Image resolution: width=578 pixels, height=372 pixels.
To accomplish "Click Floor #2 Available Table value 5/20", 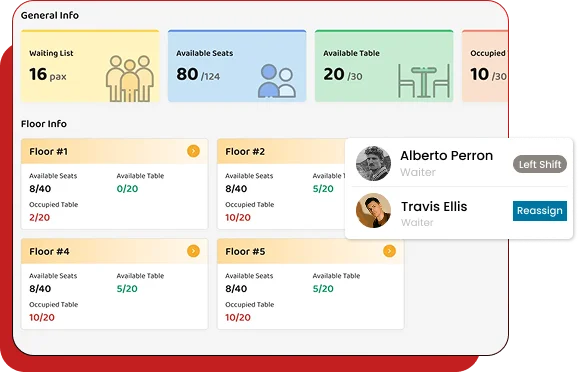I will [x=323, y=189].
